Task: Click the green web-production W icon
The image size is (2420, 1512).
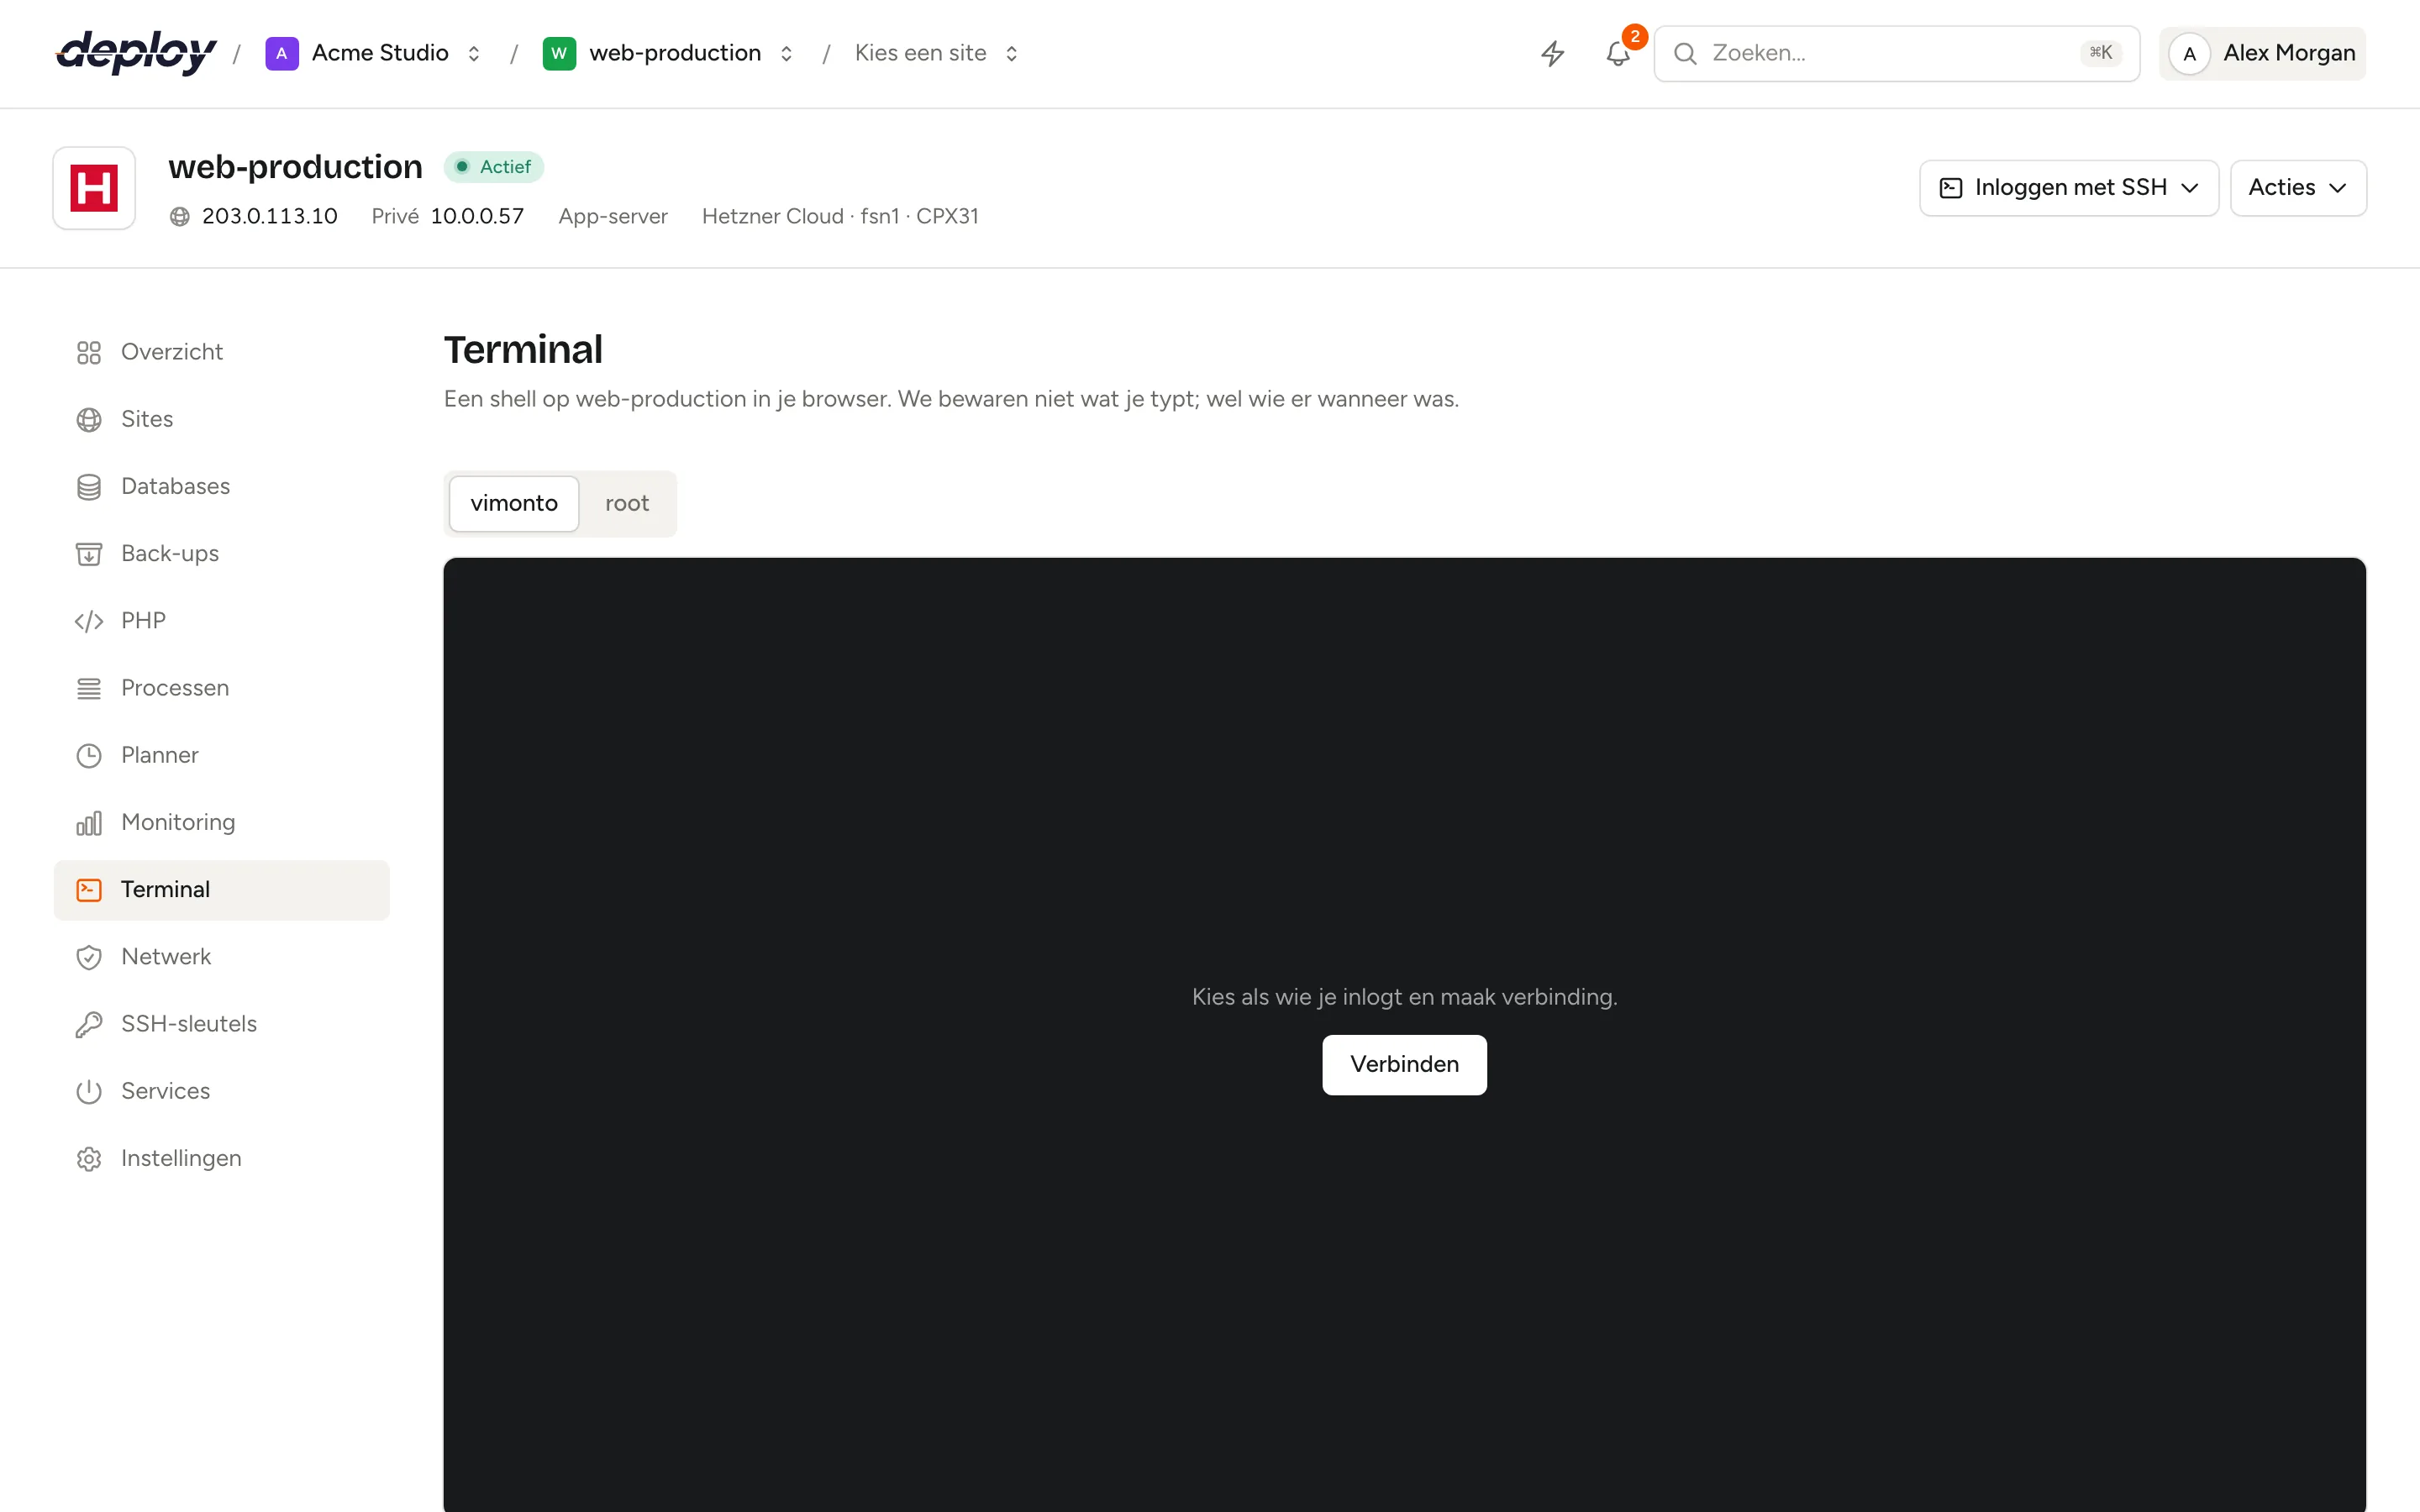Action: (x=559, y=53)
